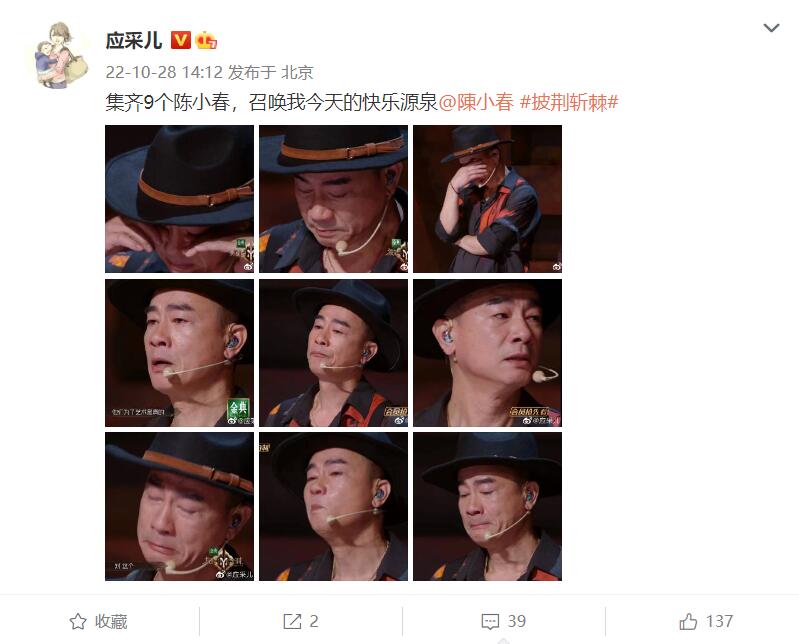Click the crown membership badge icon

(206, 40)
